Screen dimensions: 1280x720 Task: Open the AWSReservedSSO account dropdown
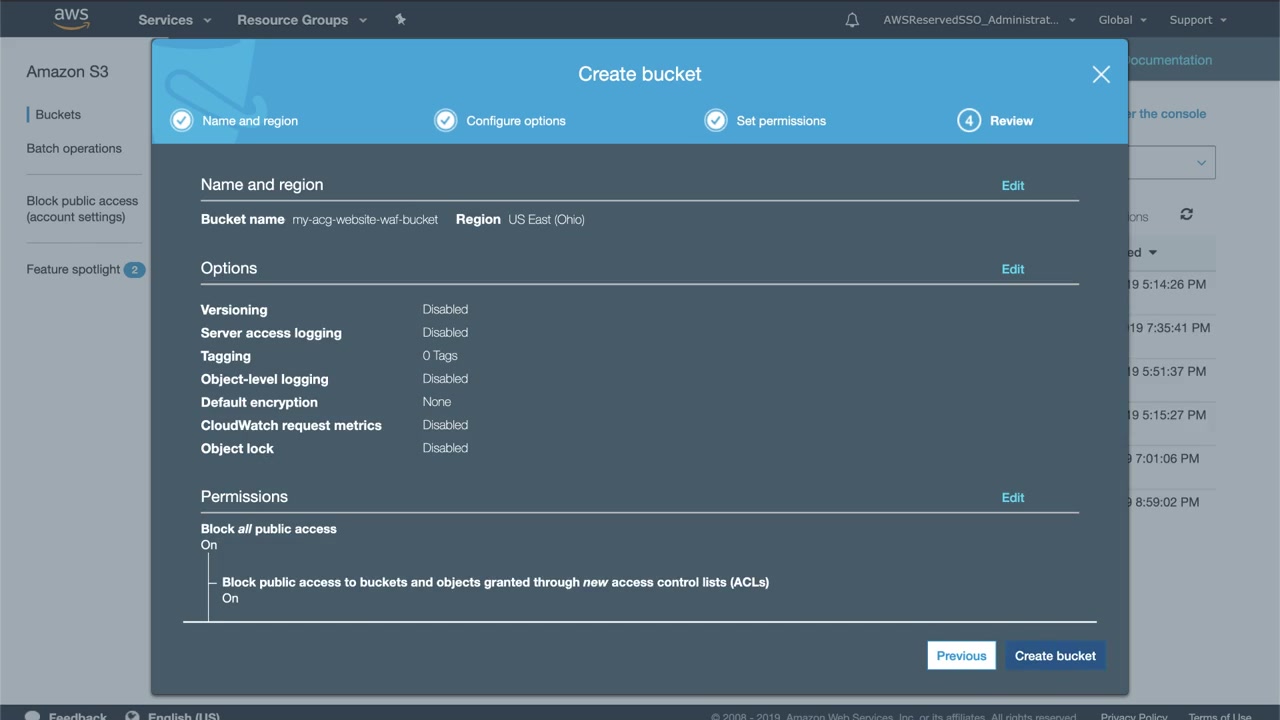(979, 20)
